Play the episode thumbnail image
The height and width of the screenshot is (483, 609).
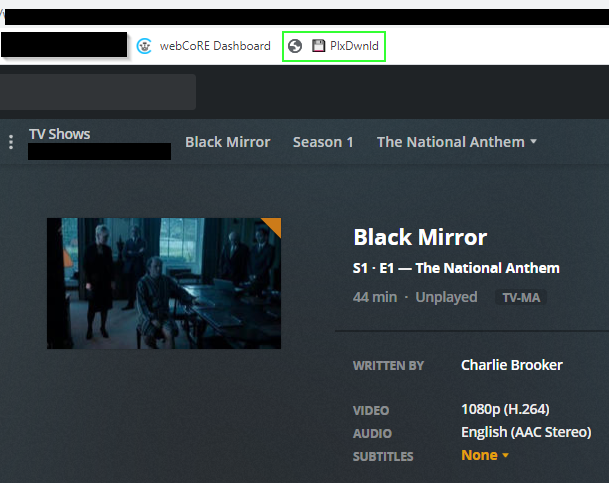164,283
